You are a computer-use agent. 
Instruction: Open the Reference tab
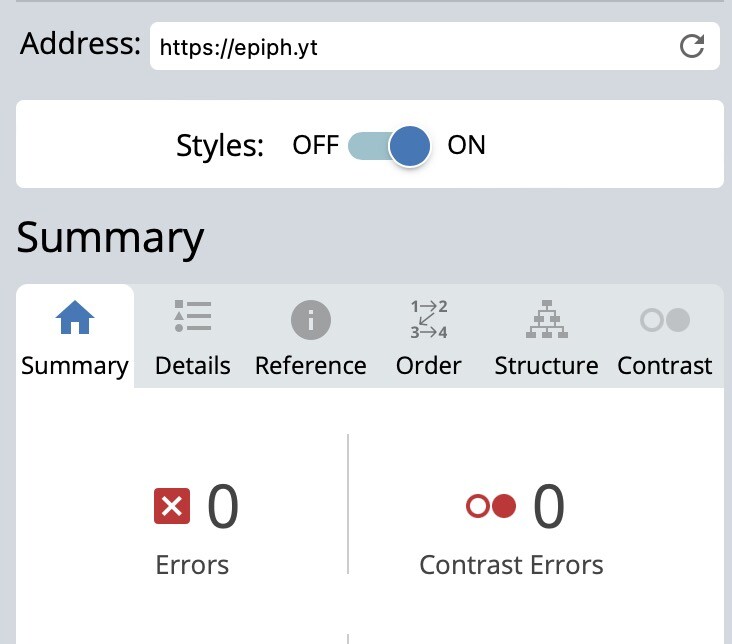click(x=310, y=337)
